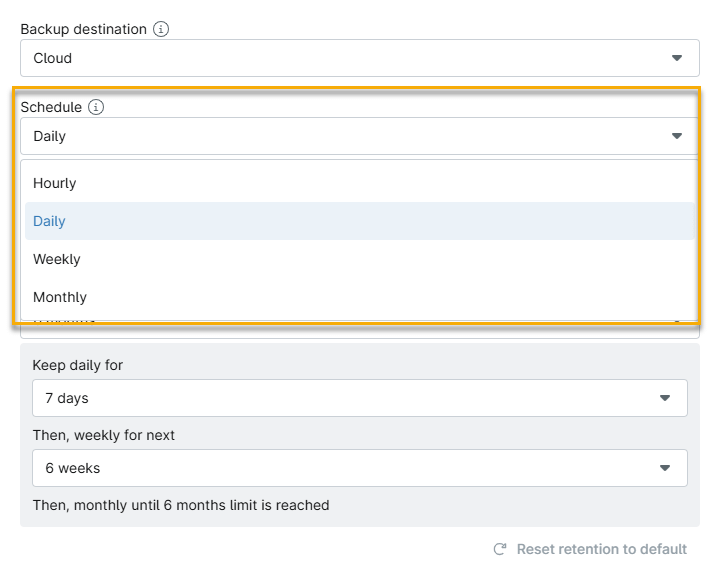
Task: Expand the 7 days dropdown arrow
Action: click(665, 398)
